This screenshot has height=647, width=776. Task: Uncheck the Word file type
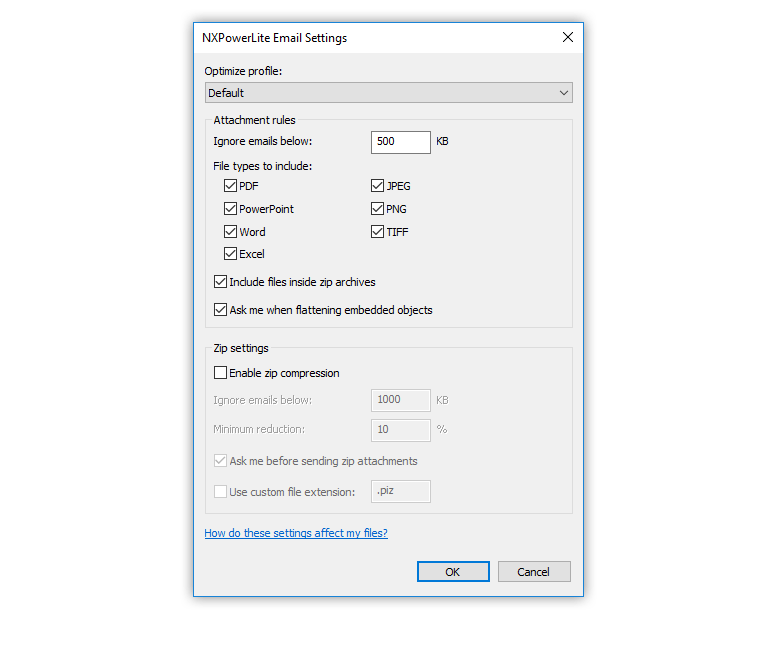click(x=230, y=232)
